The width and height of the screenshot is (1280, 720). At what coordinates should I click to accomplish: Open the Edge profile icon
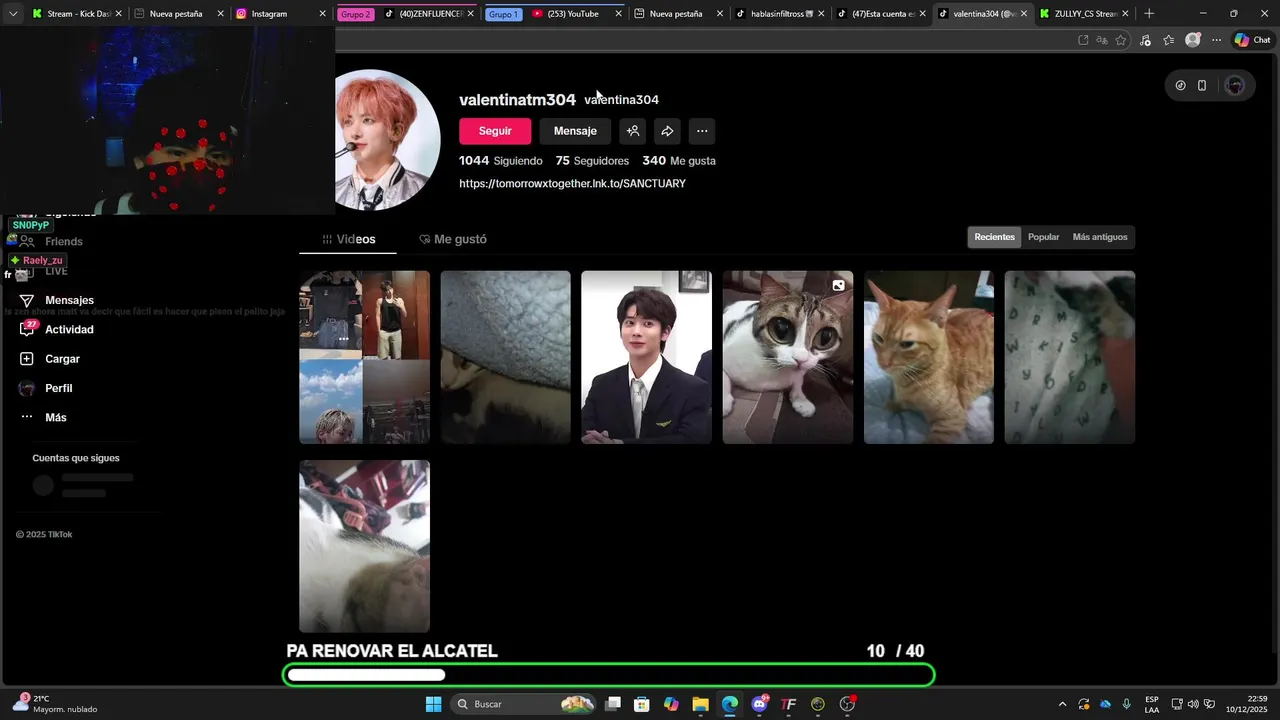1192,40
